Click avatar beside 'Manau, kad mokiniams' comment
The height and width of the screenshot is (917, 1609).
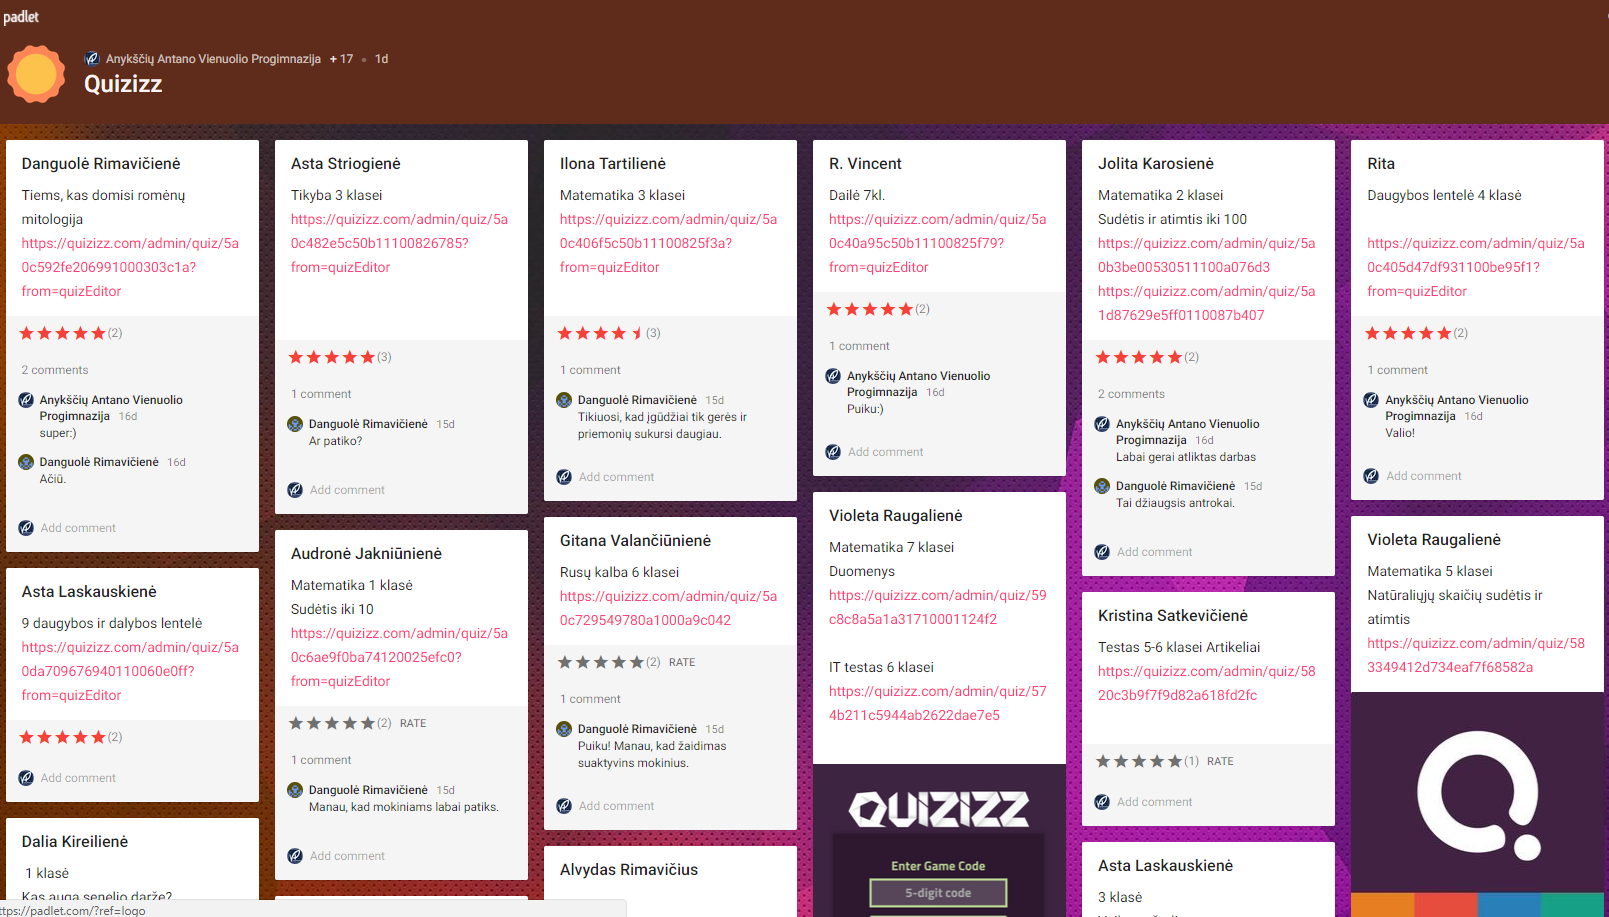[295, 790]
